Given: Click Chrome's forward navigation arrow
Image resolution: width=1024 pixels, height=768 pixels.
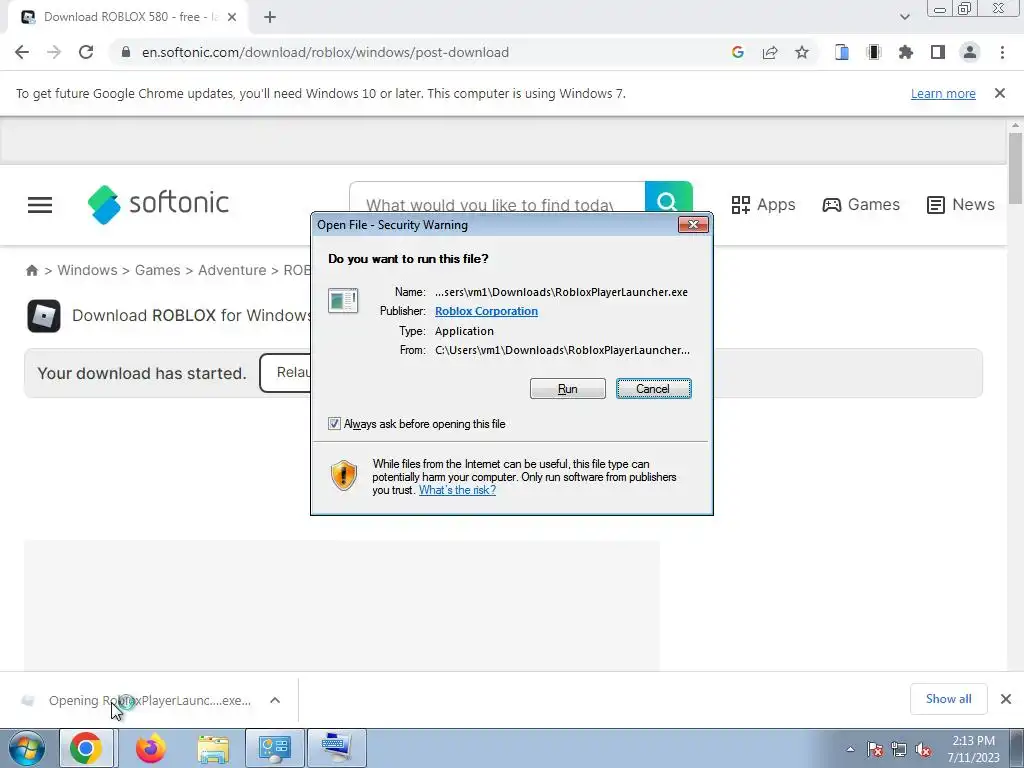Looking at the screenshot, I should coord(54,52).
